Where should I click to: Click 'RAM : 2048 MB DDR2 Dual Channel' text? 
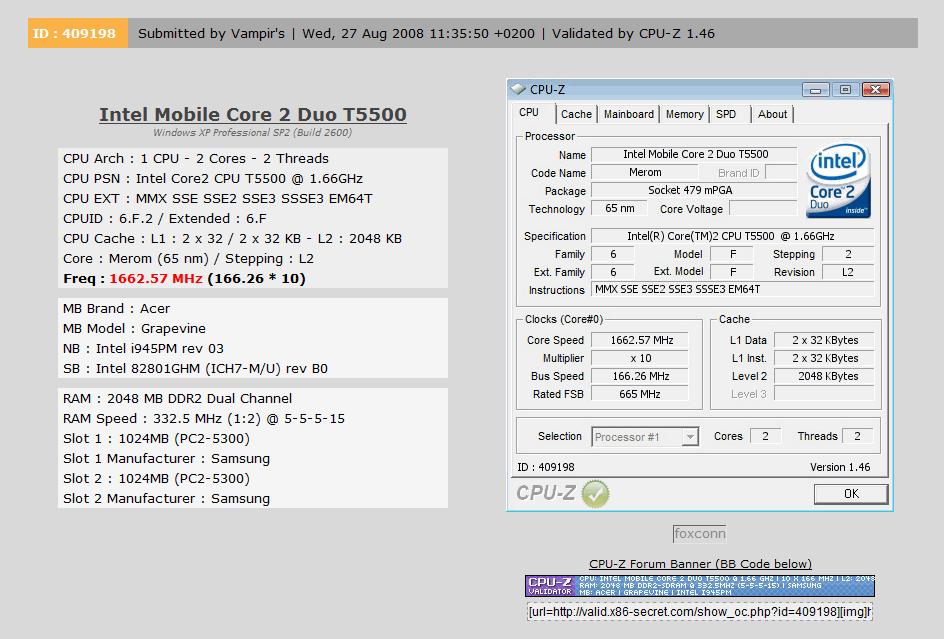coord(178,398)
